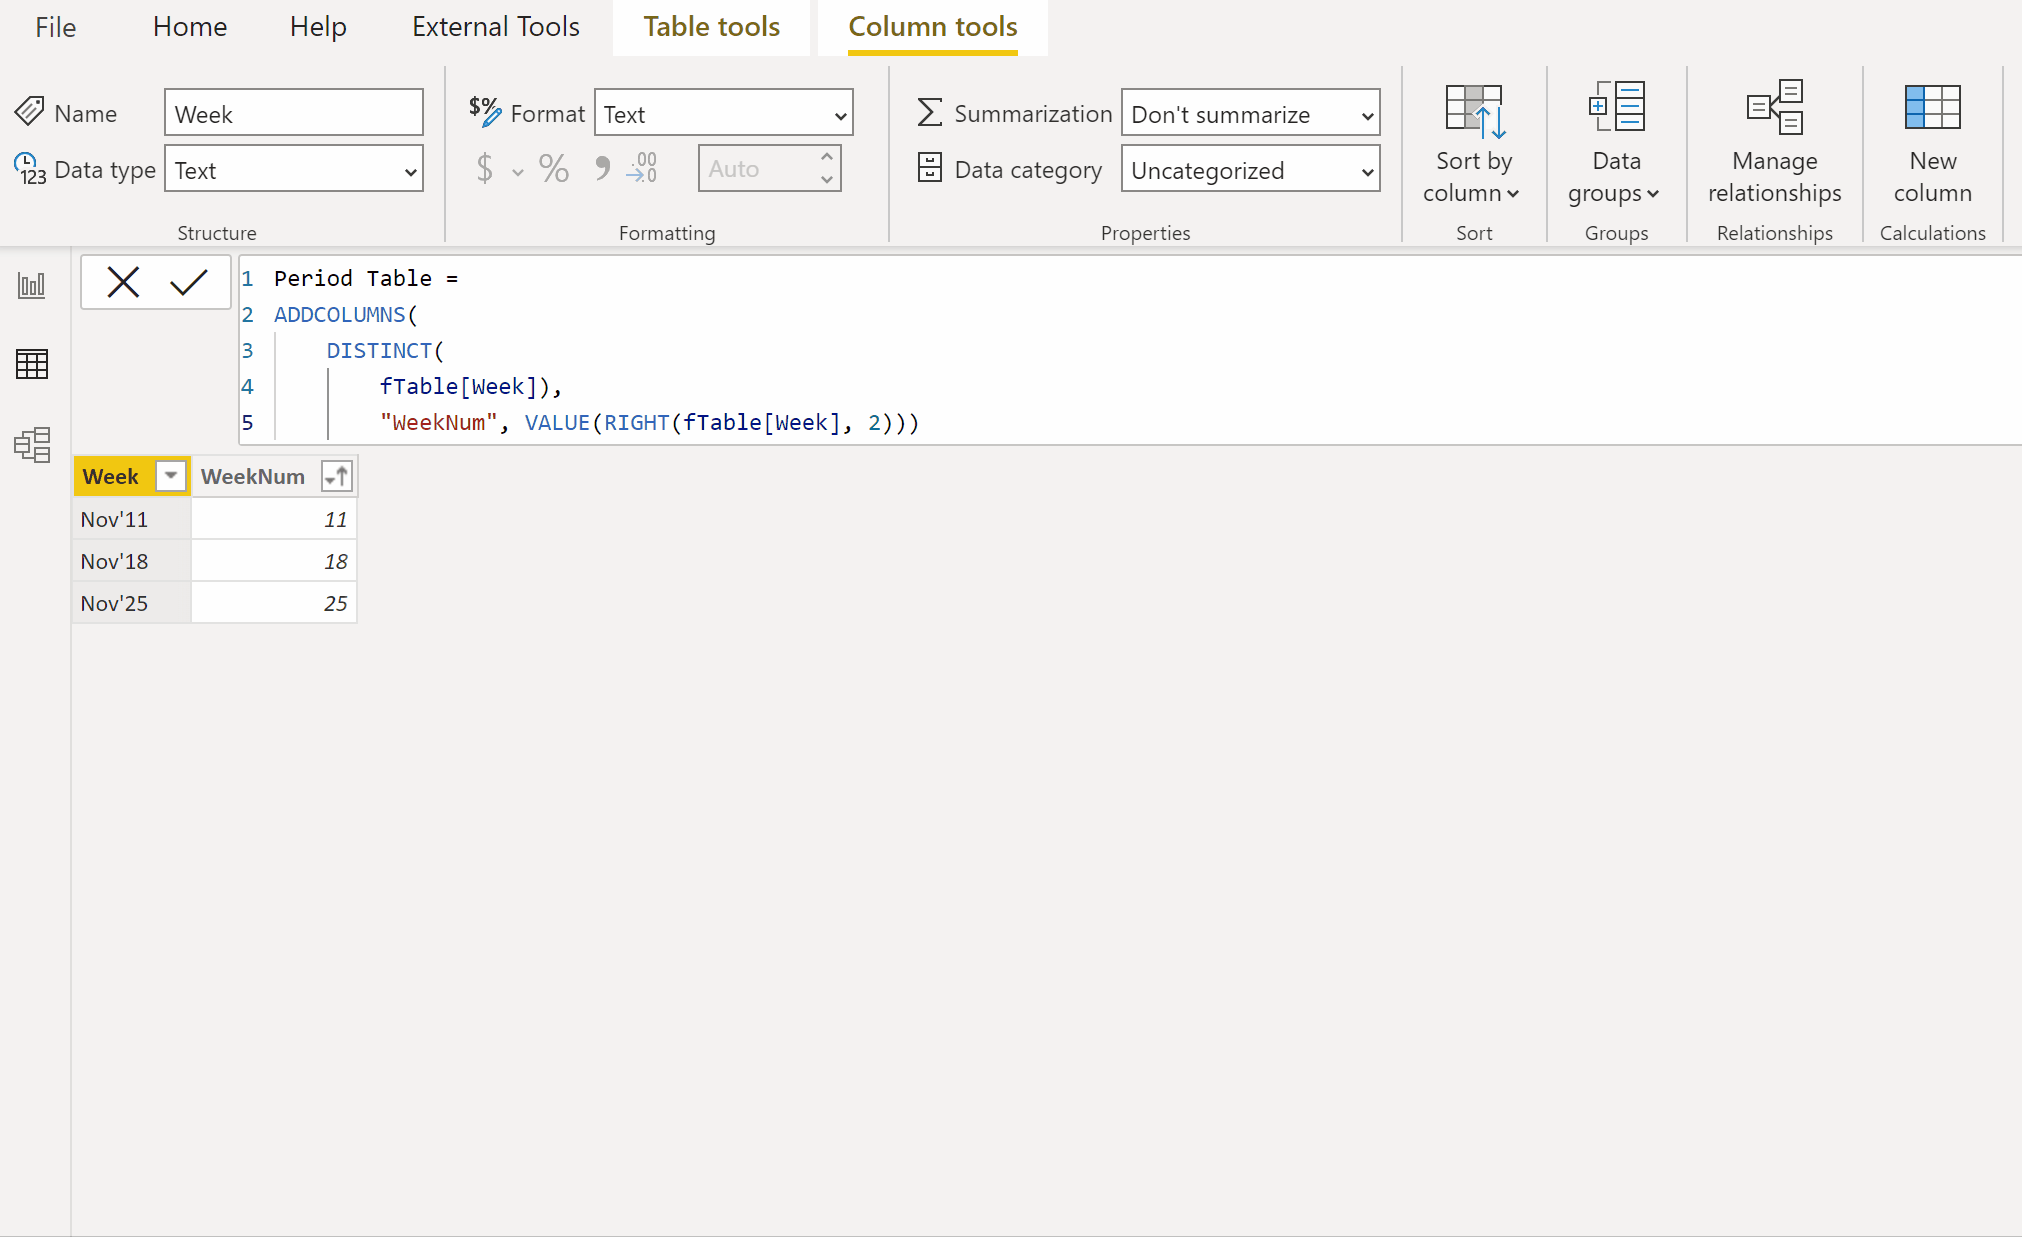Open the Report view from sidebar
The image size is (2022, 1237).
tap(32, 285)
